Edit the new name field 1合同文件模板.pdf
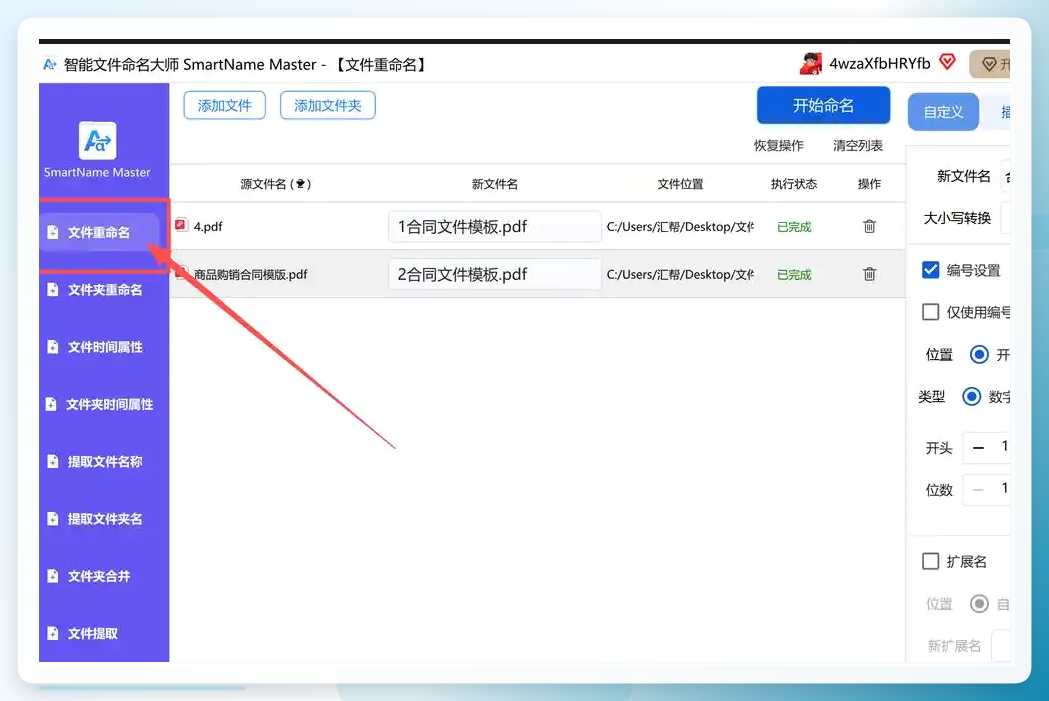Viewport: 1049px width, 701px height. 494,227
